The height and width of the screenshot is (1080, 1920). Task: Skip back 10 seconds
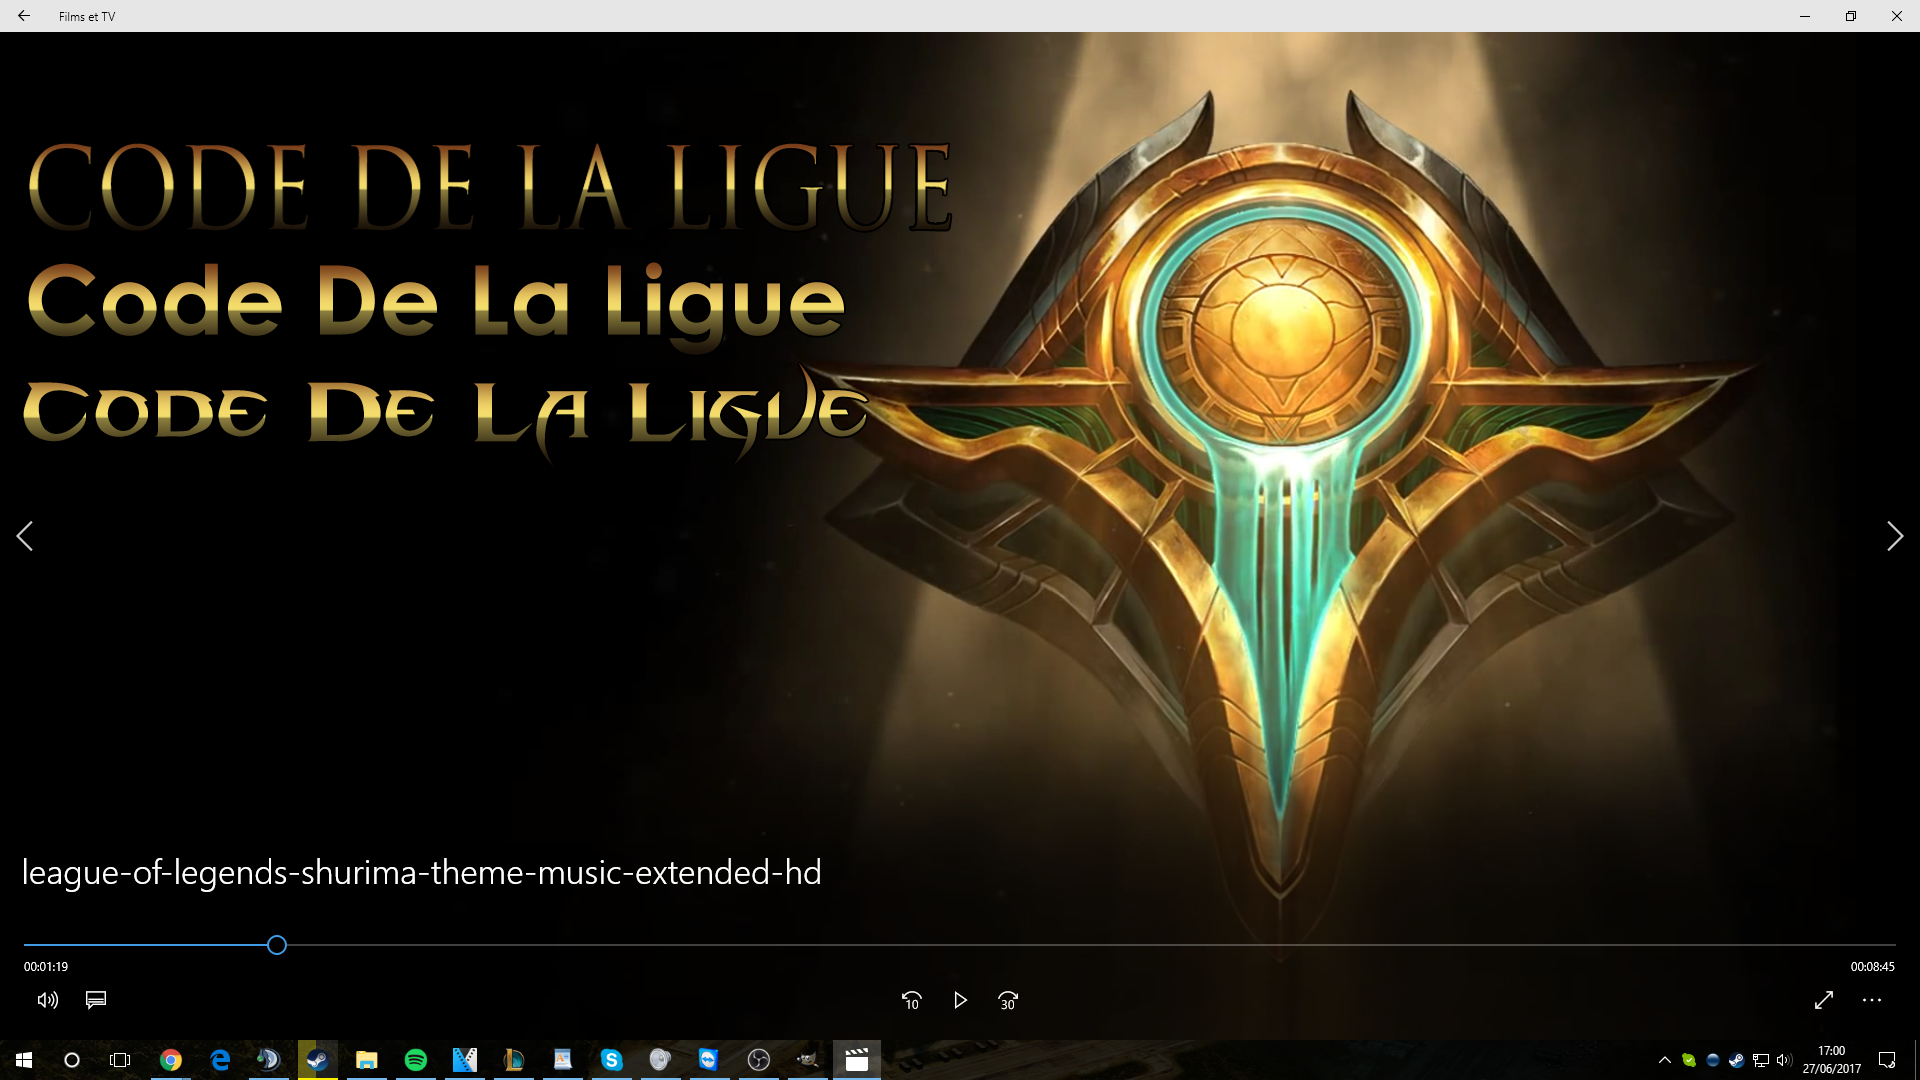tap(911, 1000)
